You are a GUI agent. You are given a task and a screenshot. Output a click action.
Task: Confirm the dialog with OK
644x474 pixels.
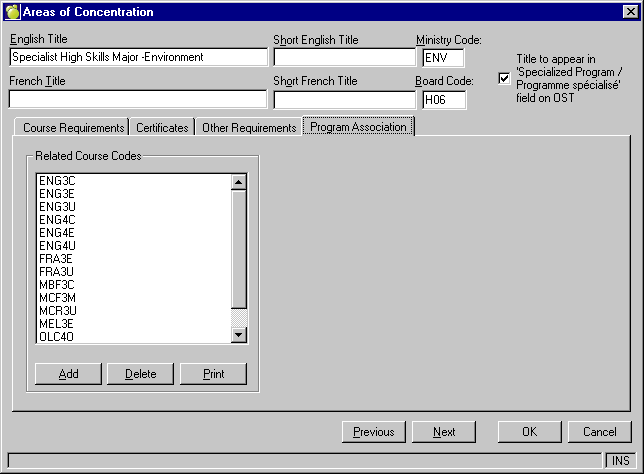[x=529, y=432]
